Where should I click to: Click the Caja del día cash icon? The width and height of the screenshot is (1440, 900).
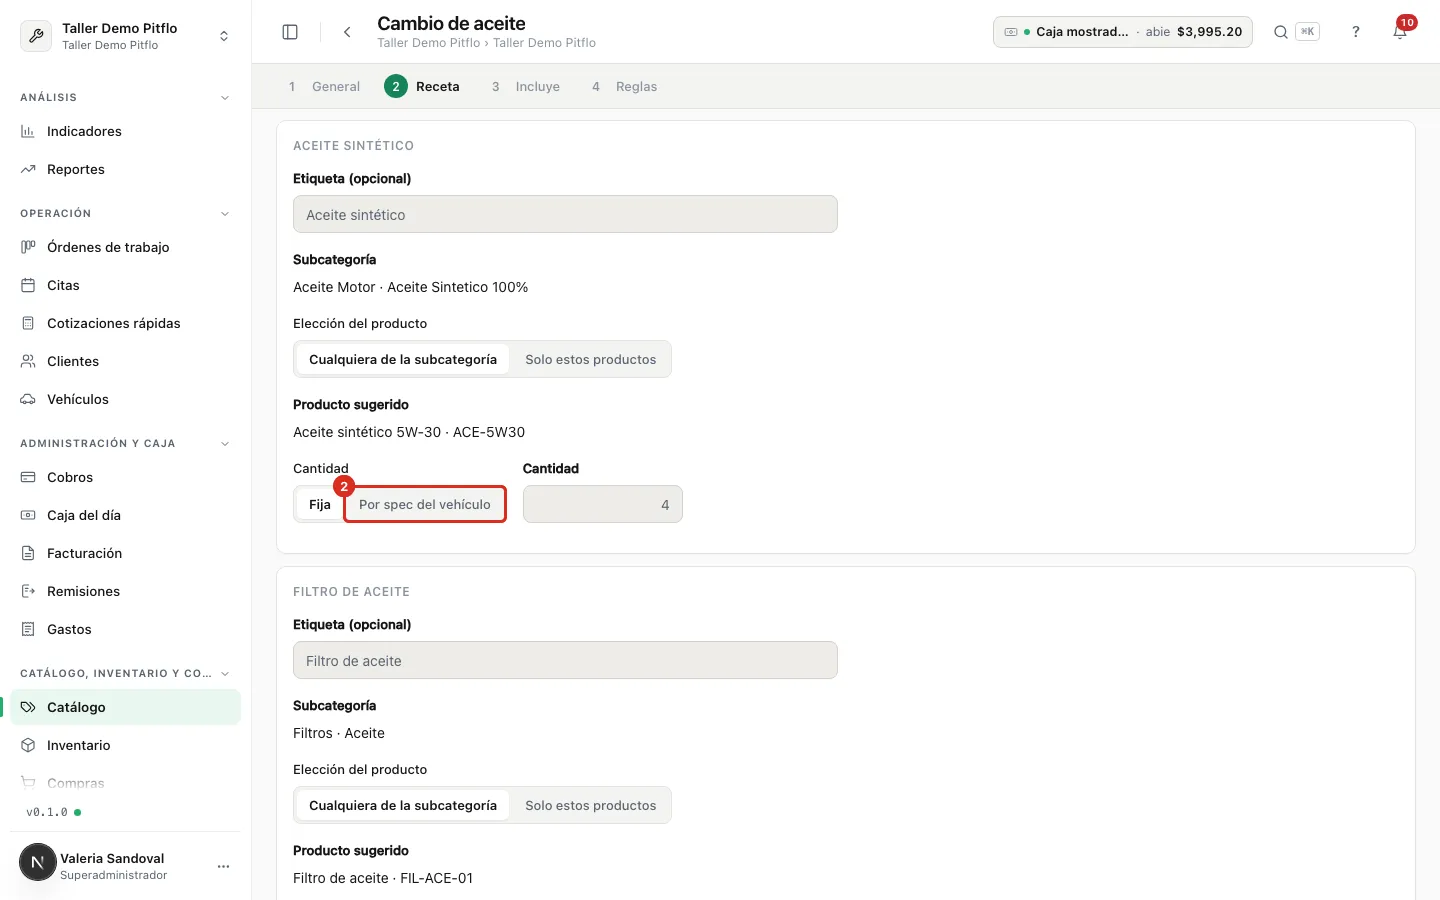[x=28, y=515]
